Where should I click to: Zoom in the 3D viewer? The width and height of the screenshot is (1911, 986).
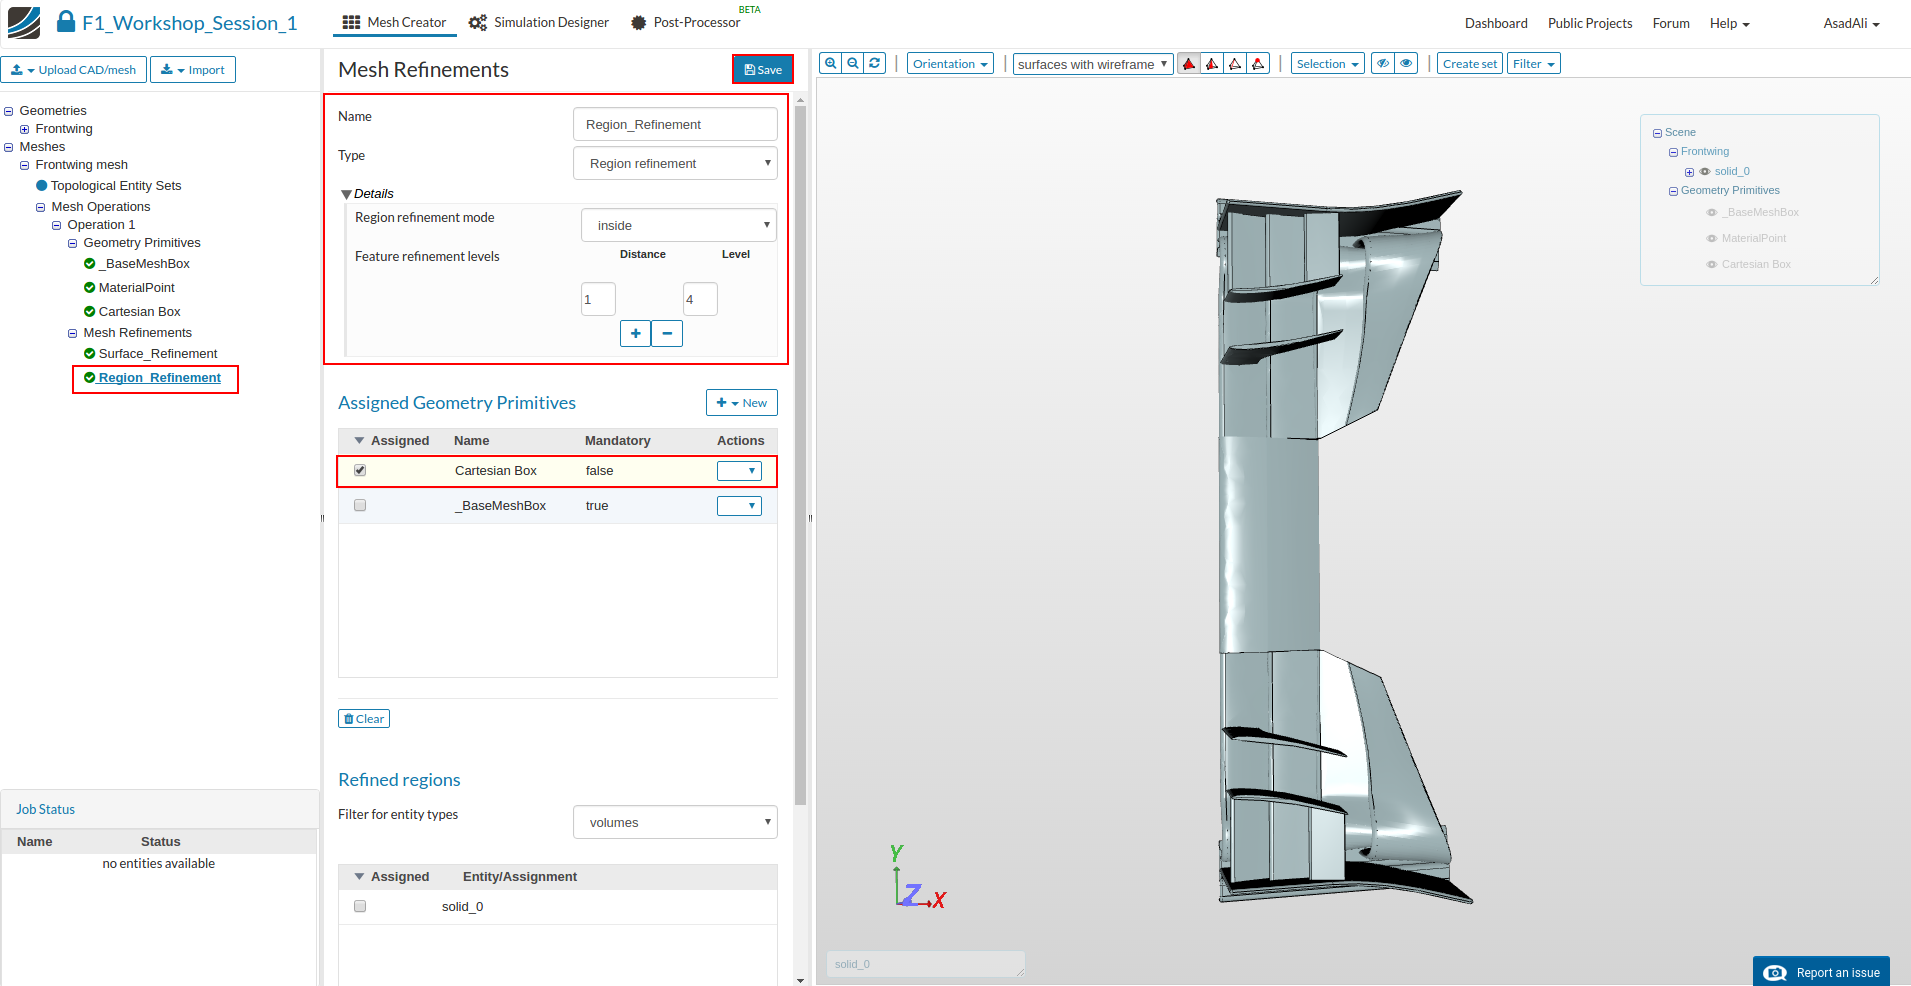coord(830,63)
